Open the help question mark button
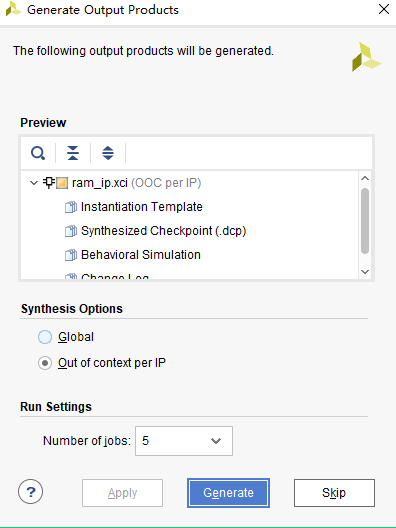 pos(31,492)
